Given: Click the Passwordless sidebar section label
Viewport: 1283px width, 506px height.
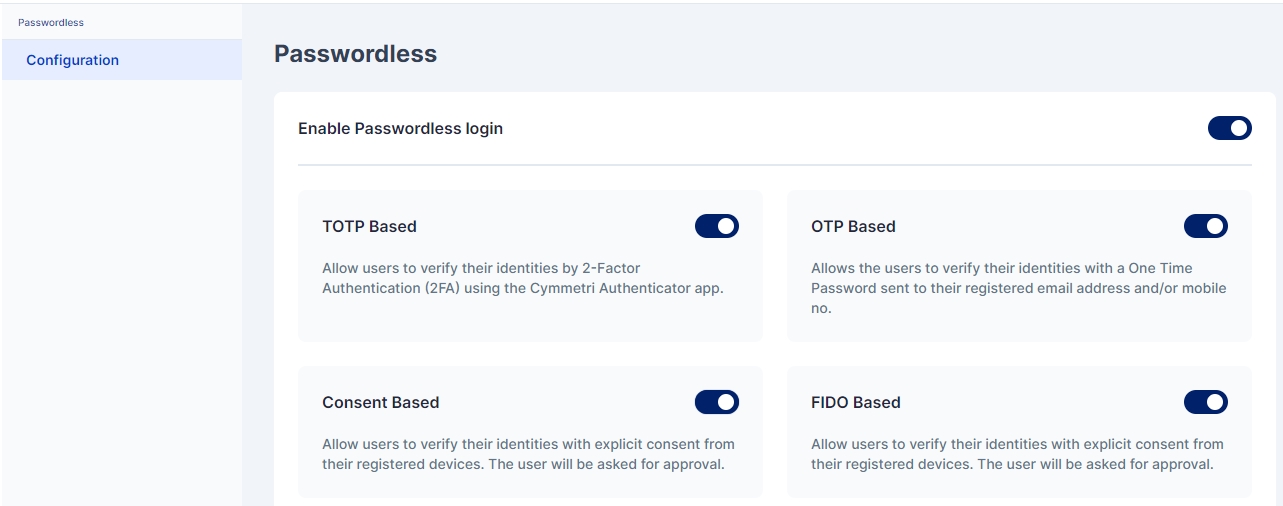Looking at the screenshot, I should (x=51, y=22).
